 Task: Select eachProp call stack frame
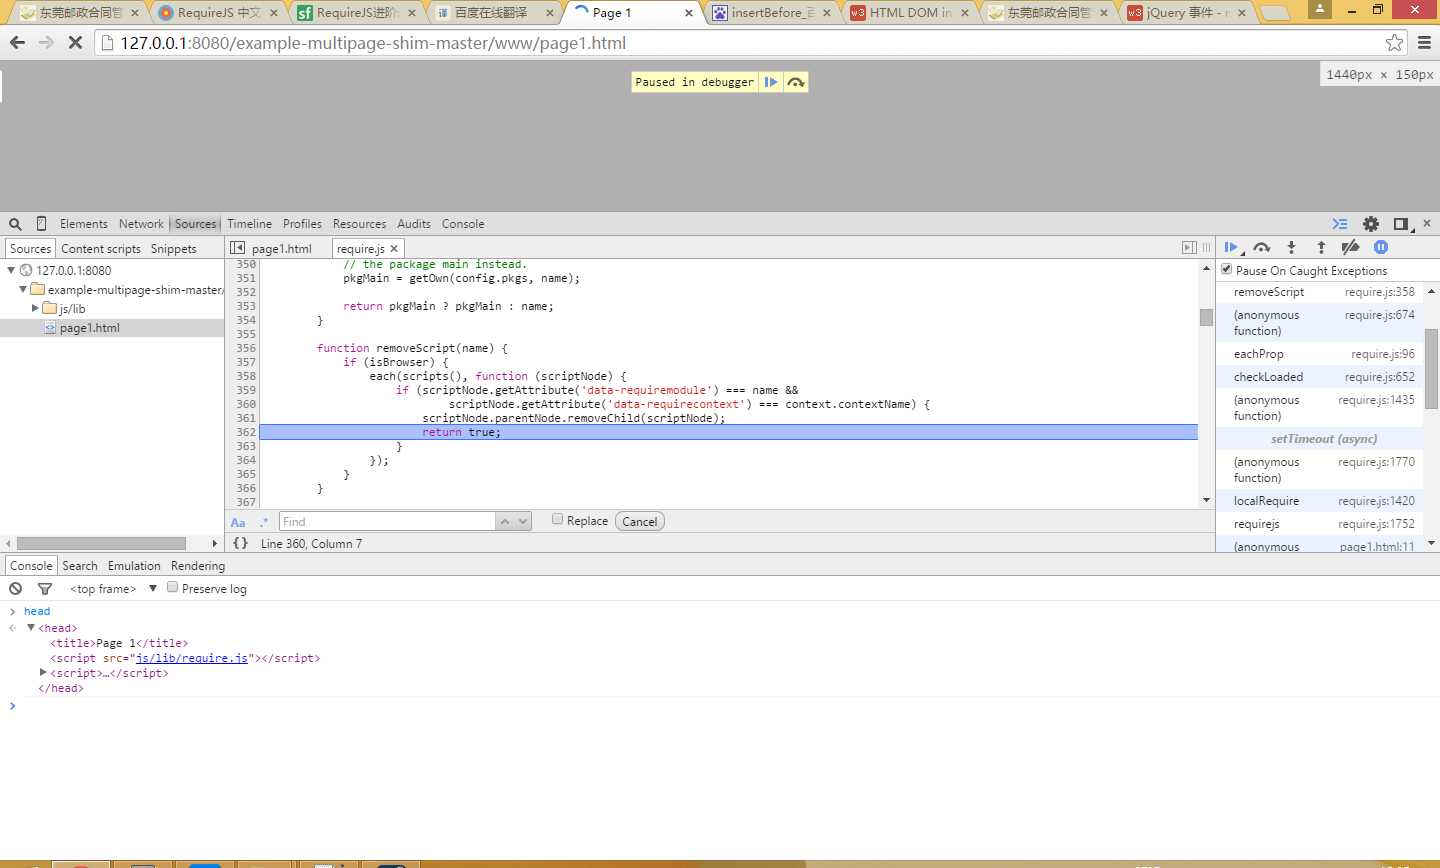tap(1320, 354)
